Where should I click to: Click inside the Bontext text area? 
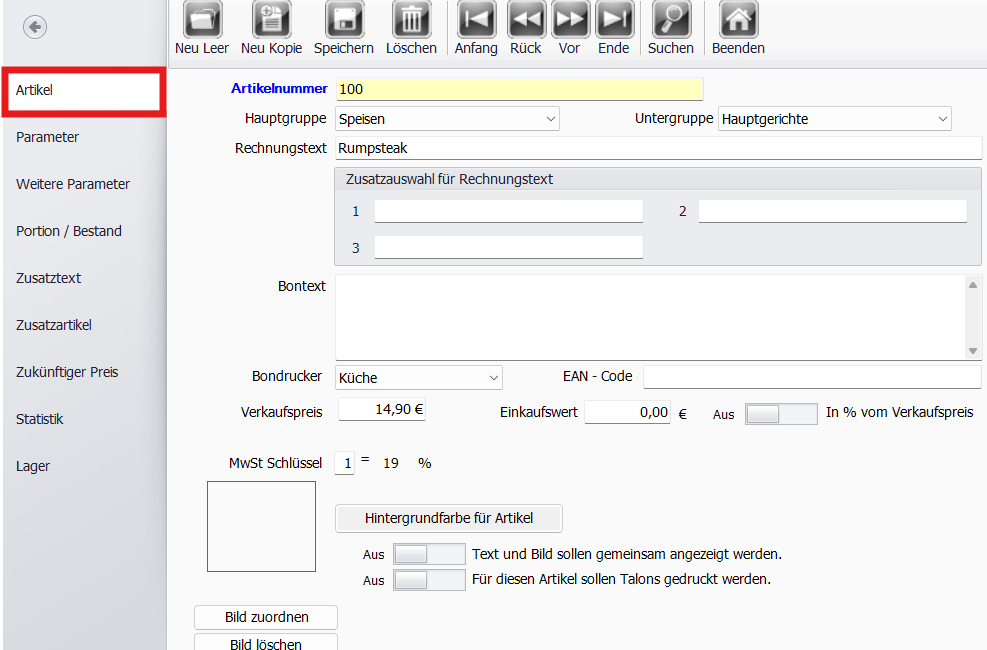[651, 317]
